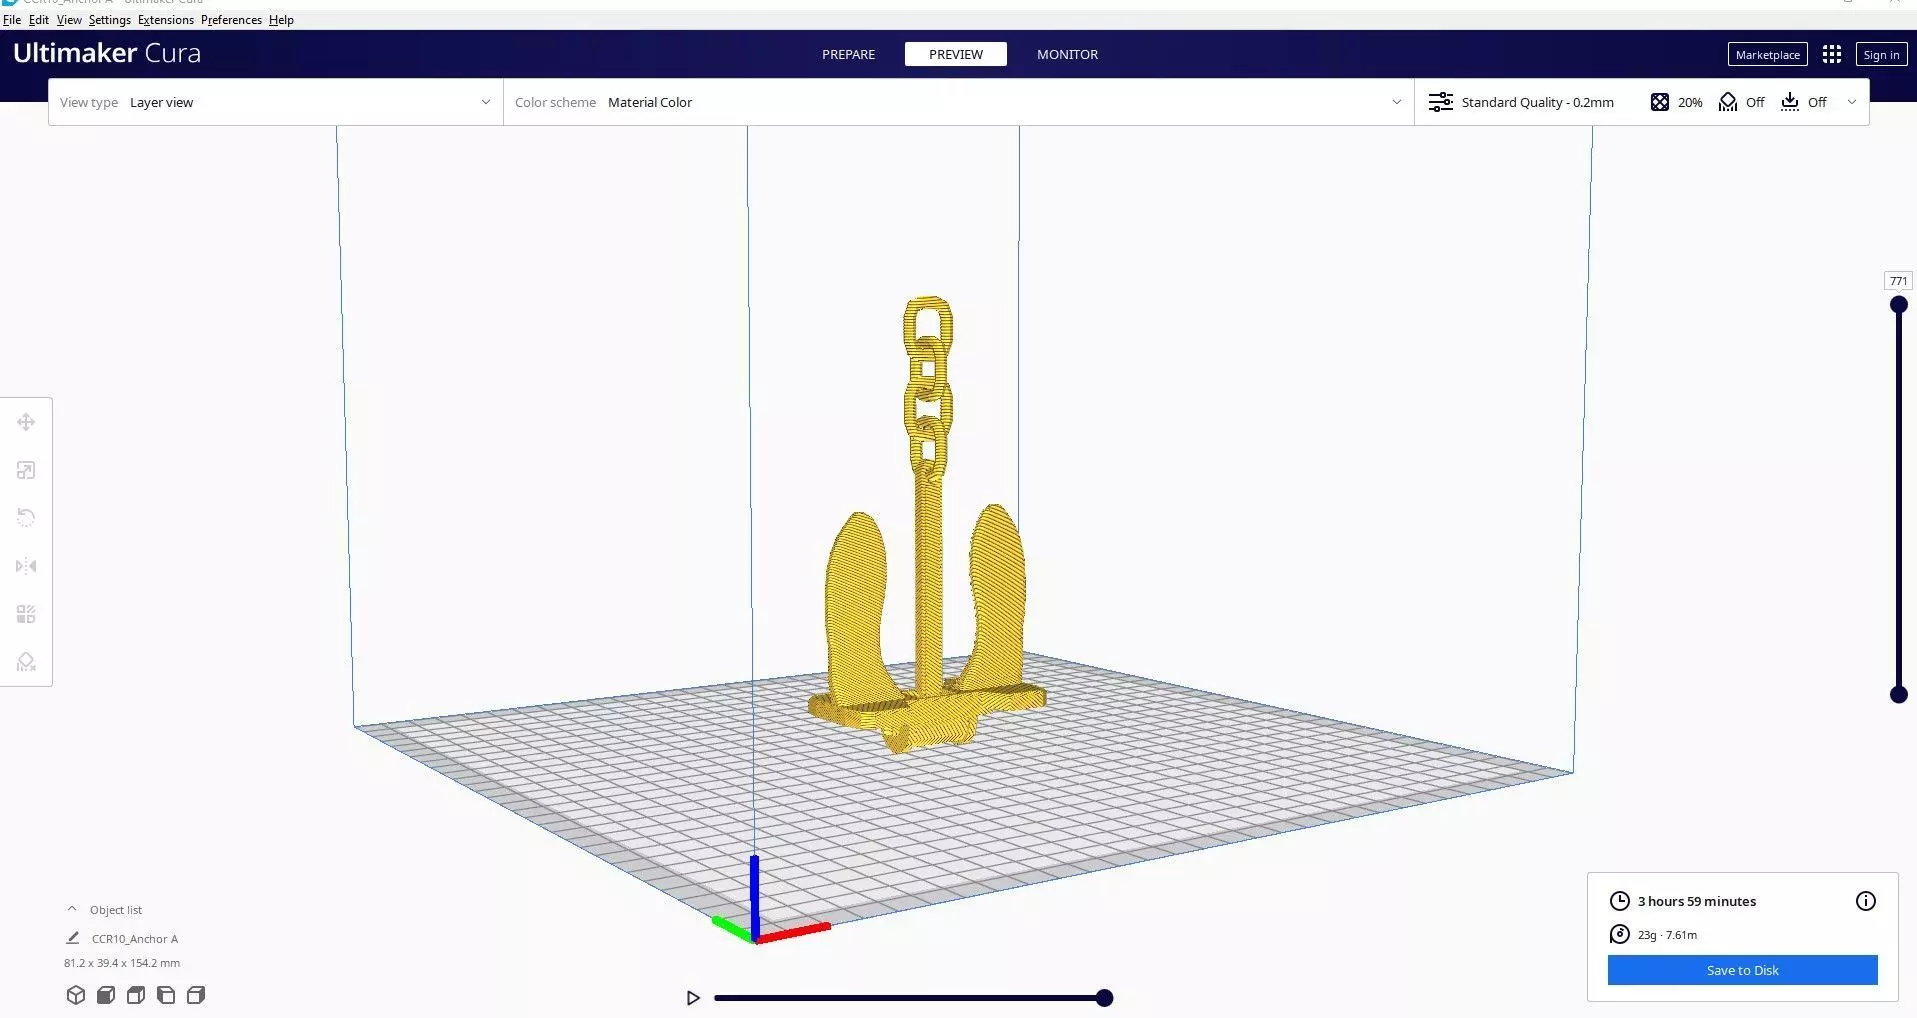Click the print time clock icon
This screenshot has height=1018, width=1917.
[1620, 901]
